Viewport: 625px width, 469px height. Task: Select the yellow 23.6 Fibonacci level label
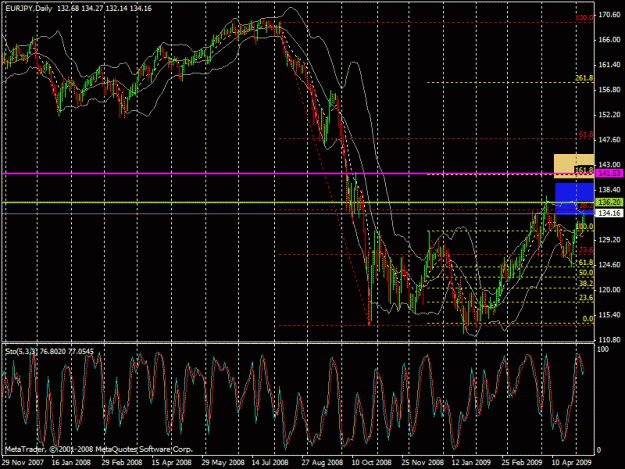(x=586, y=298)
